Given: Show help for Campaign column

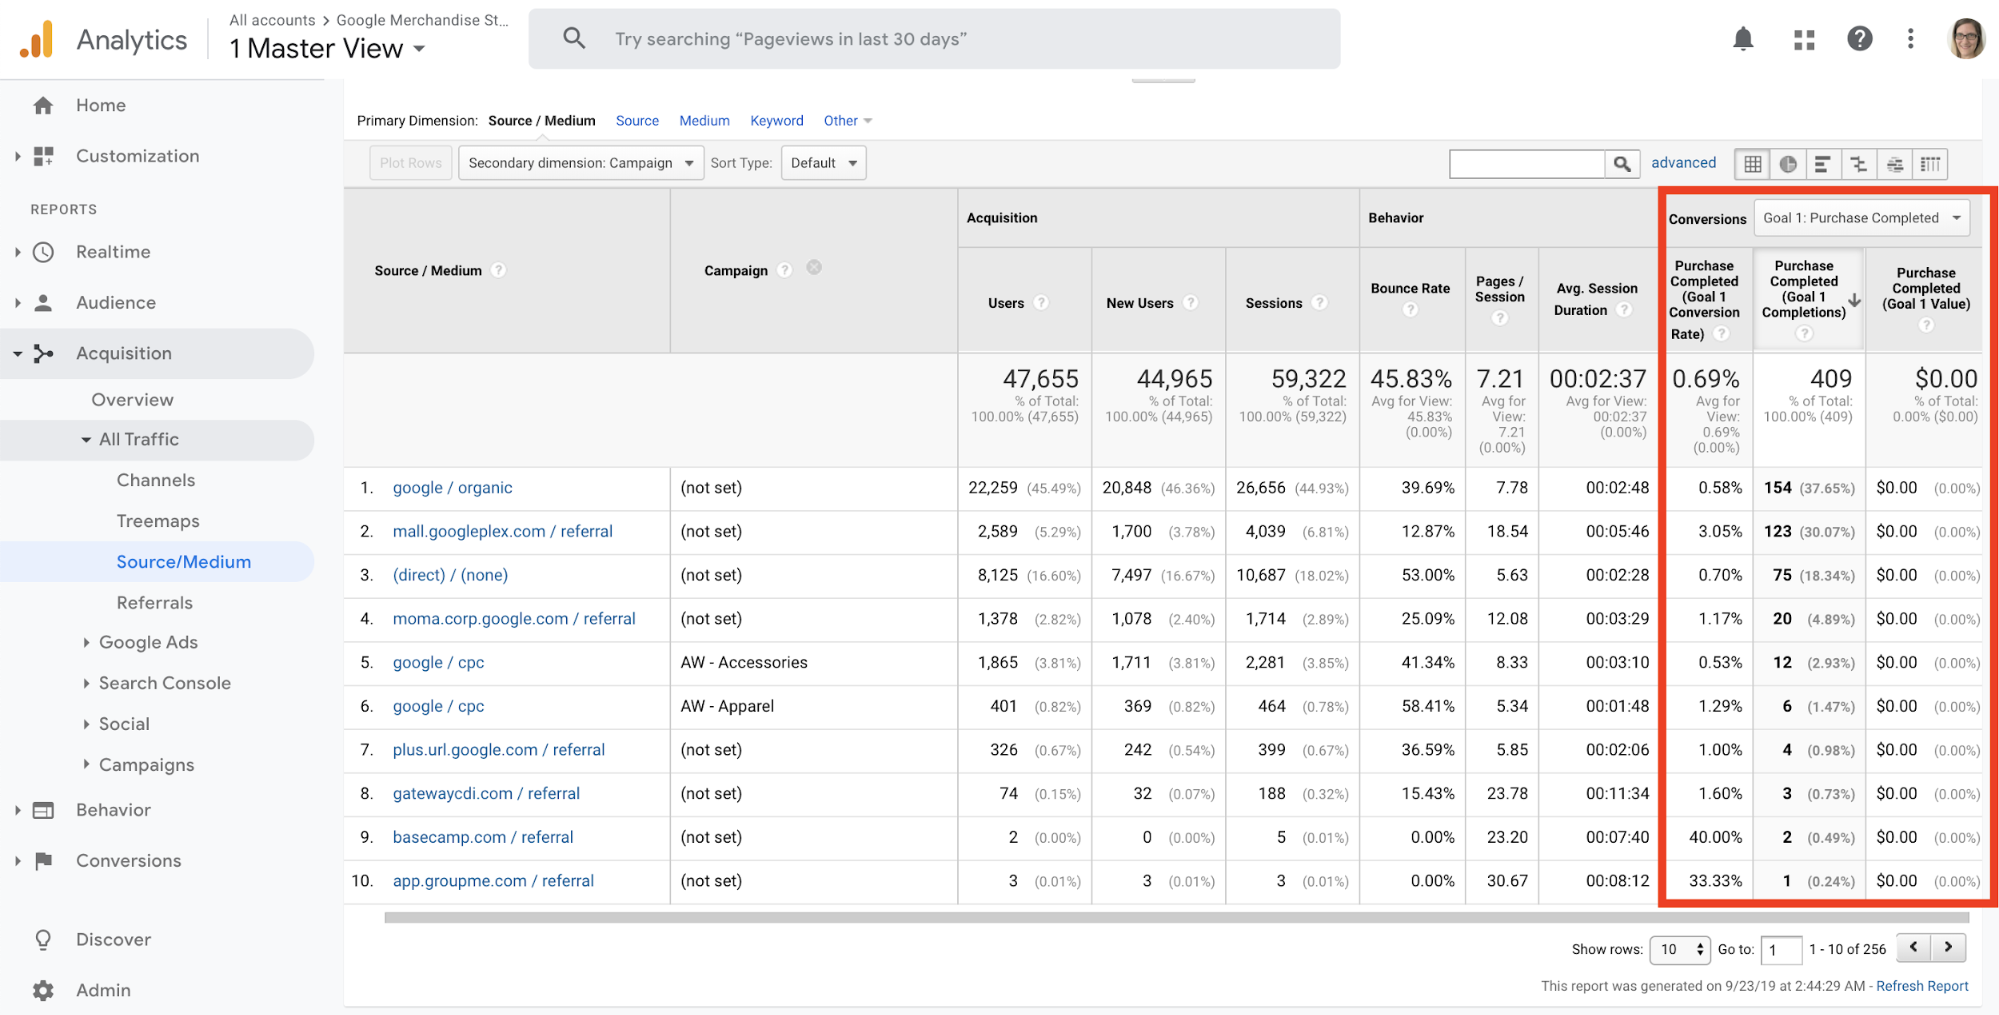Looking at the screenshot, I should (x=785, y=270).
